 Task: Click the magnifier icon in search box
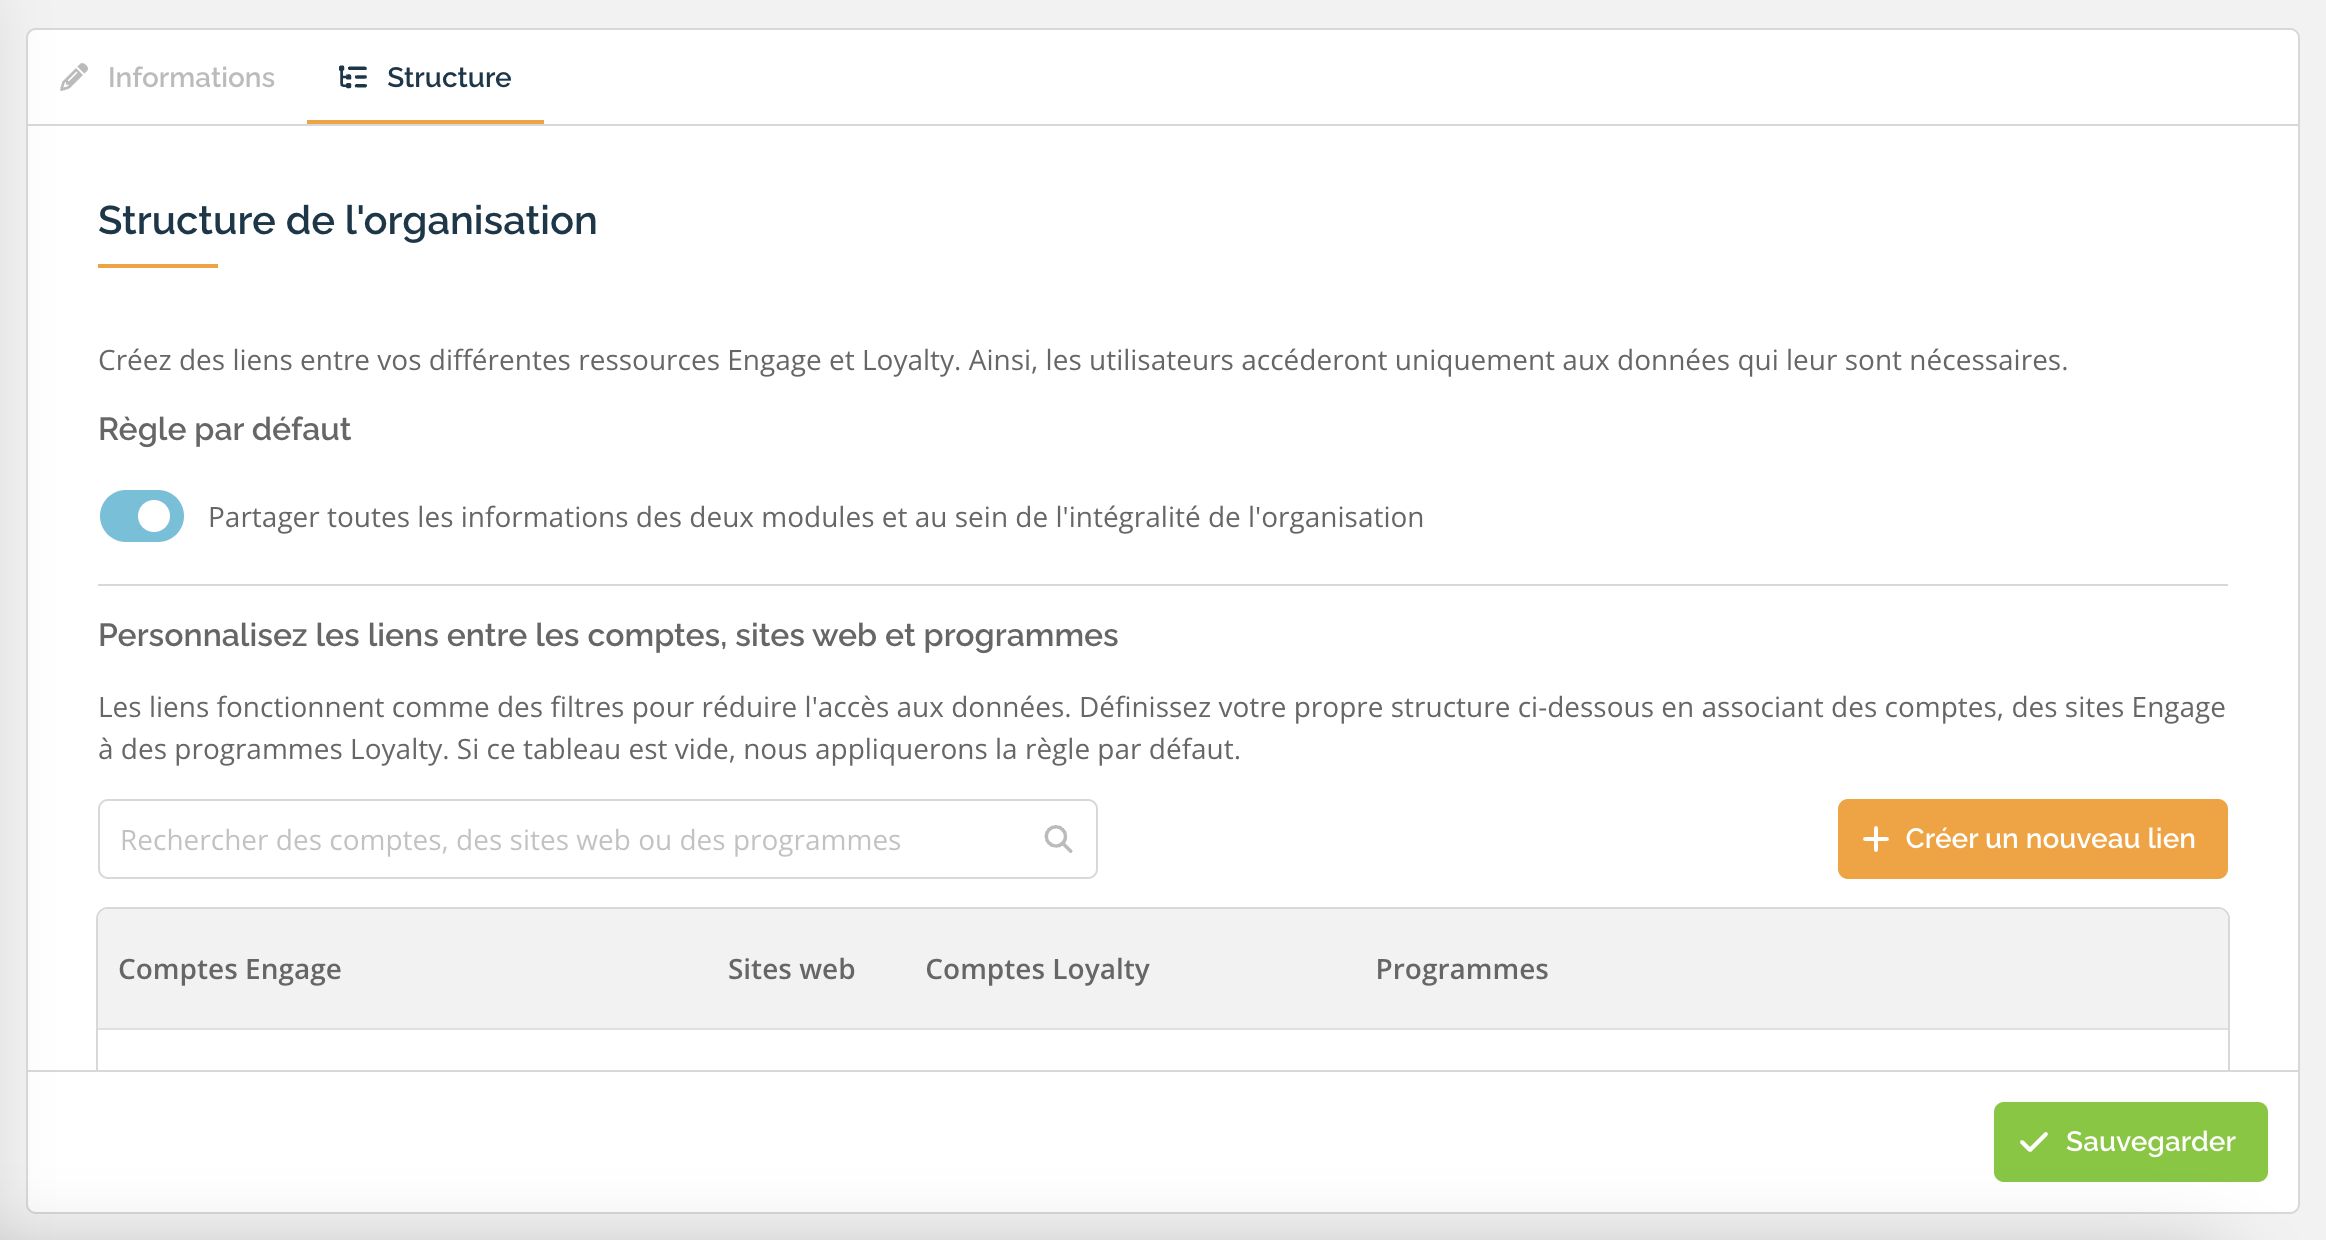tap(1058, 839)
